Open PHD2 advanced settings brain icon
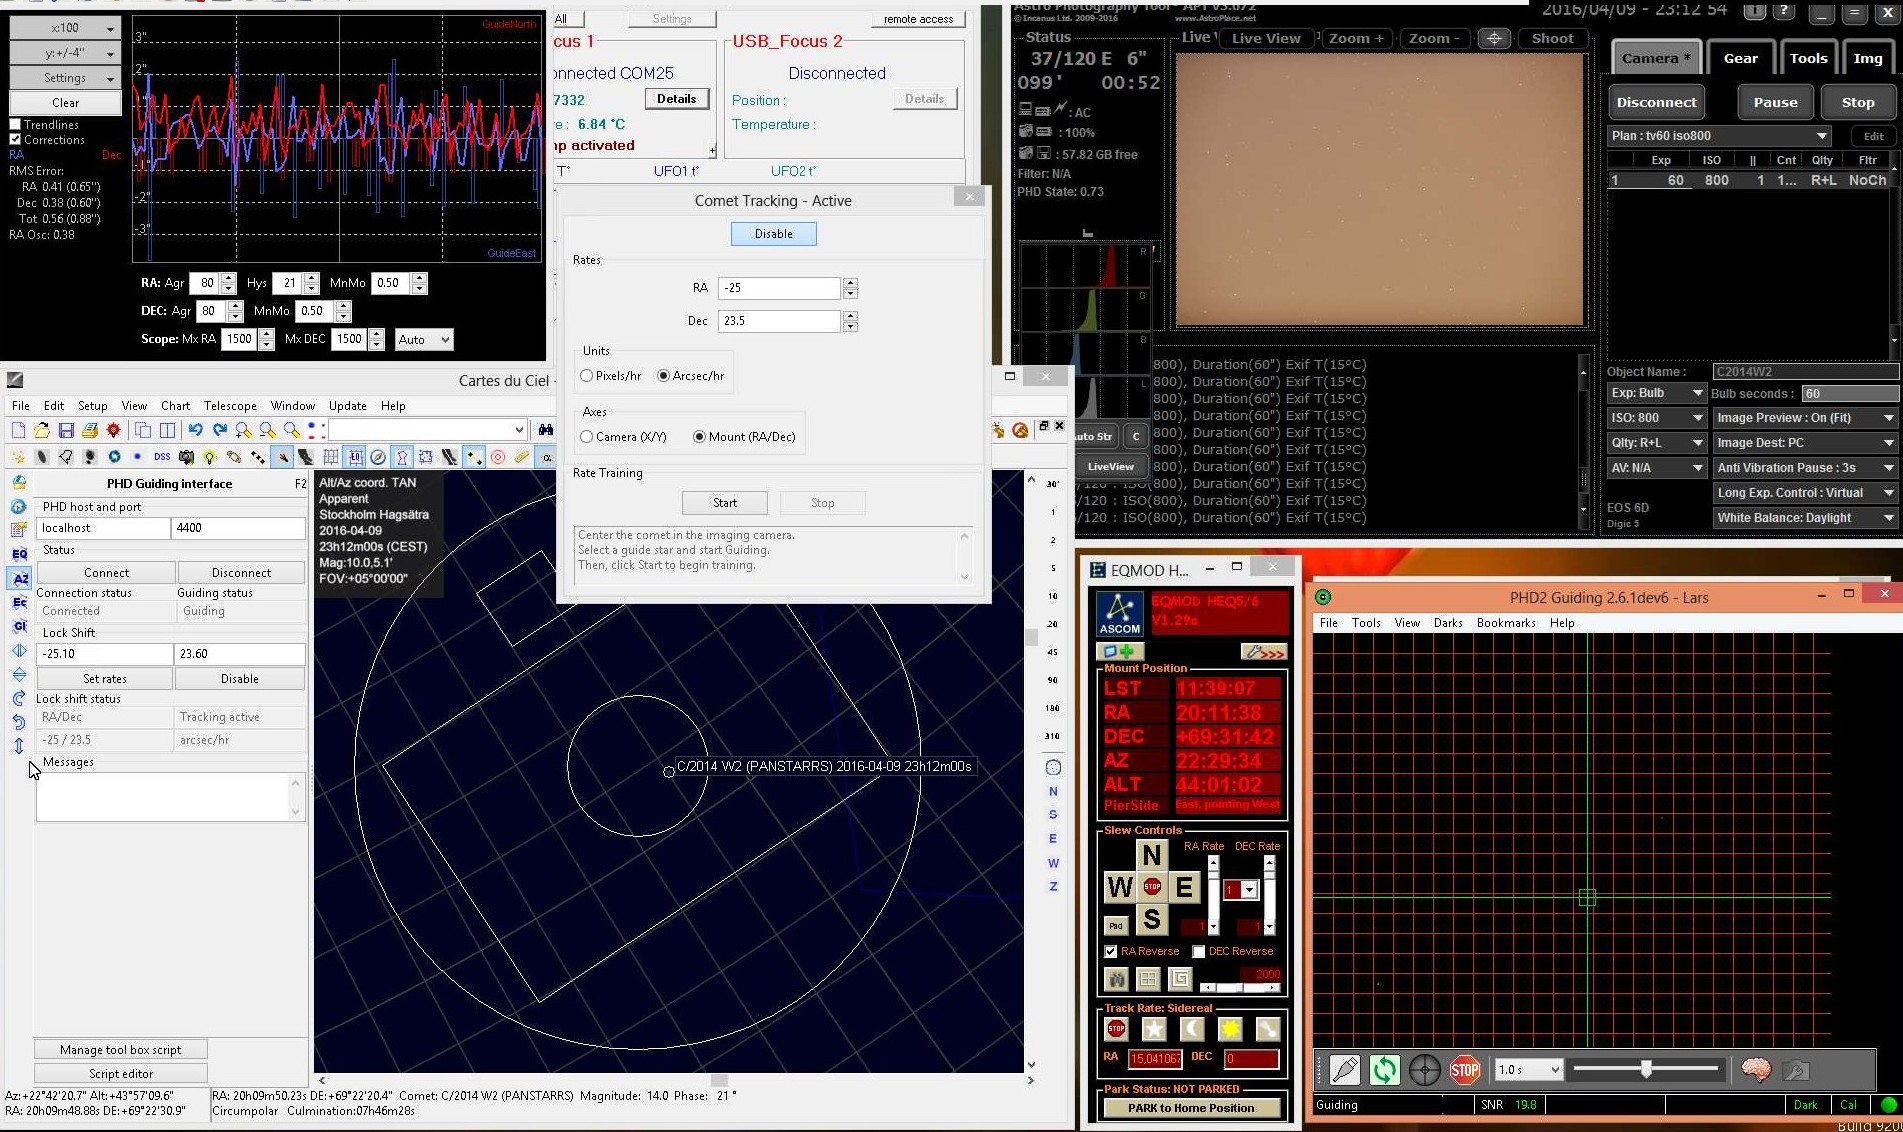1903x1132 pixels. 1756,1070
